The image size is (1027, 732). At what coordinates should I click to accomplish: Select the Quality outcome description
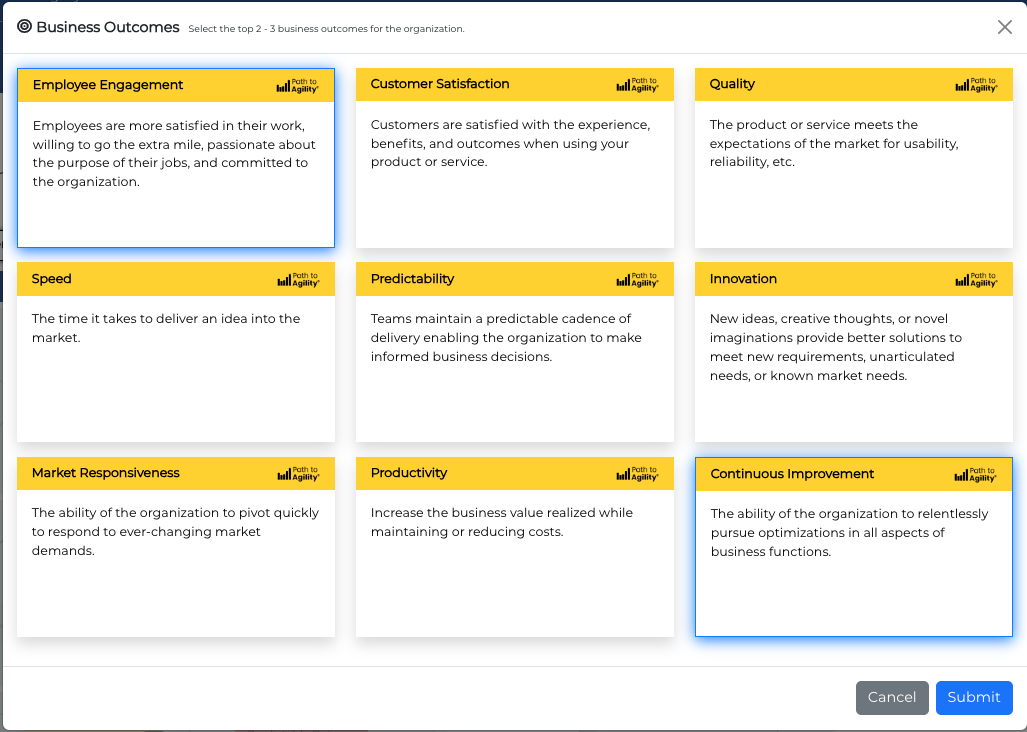834,143
